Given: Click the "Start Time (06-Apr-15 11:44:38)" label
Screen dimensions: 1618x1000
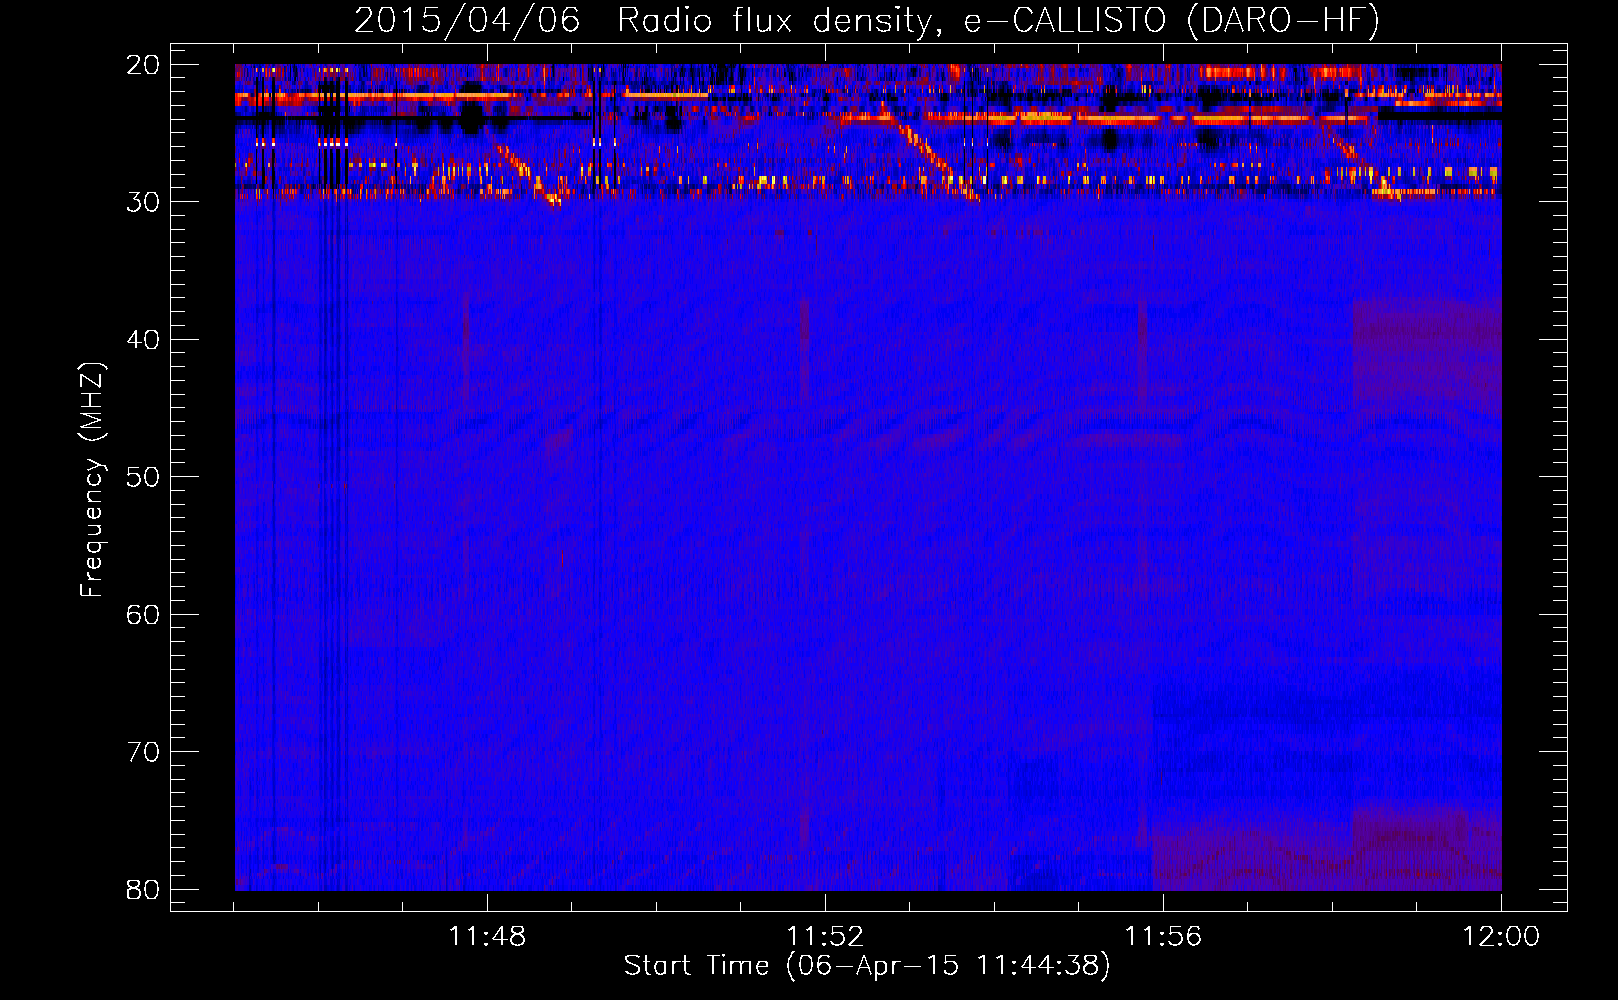Looking at the screenshot, I should [867, 966].
